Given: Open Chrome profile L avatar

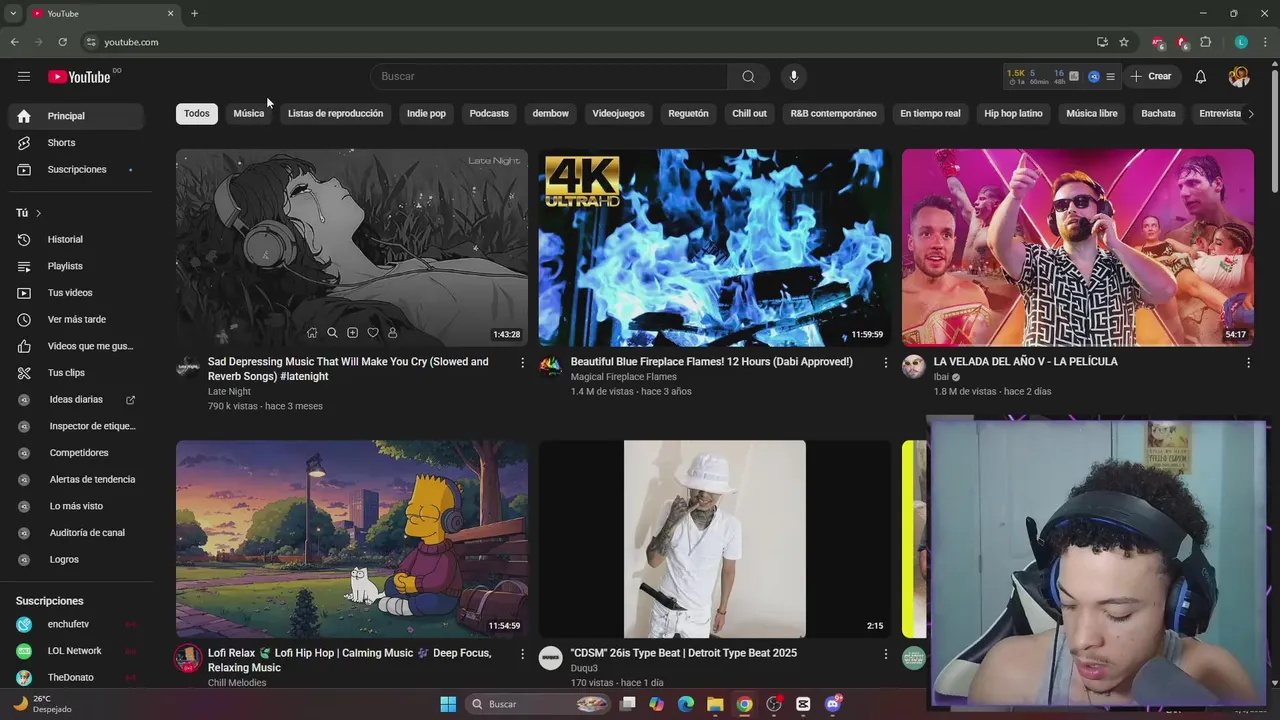Looking at the screenshot, I should pos(1241,42).
